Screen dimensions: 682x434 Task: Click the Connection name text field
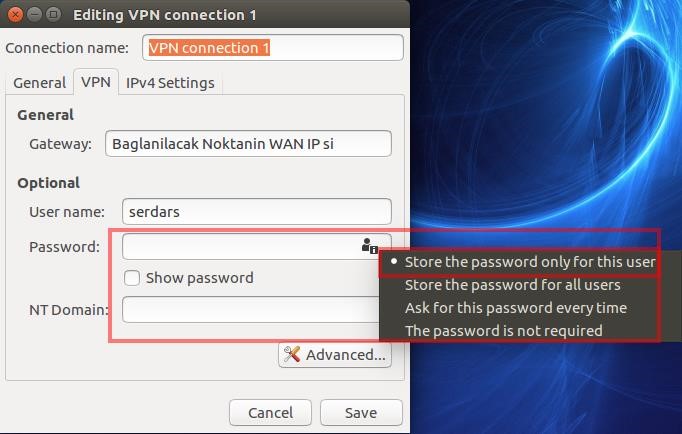[272, 47]
